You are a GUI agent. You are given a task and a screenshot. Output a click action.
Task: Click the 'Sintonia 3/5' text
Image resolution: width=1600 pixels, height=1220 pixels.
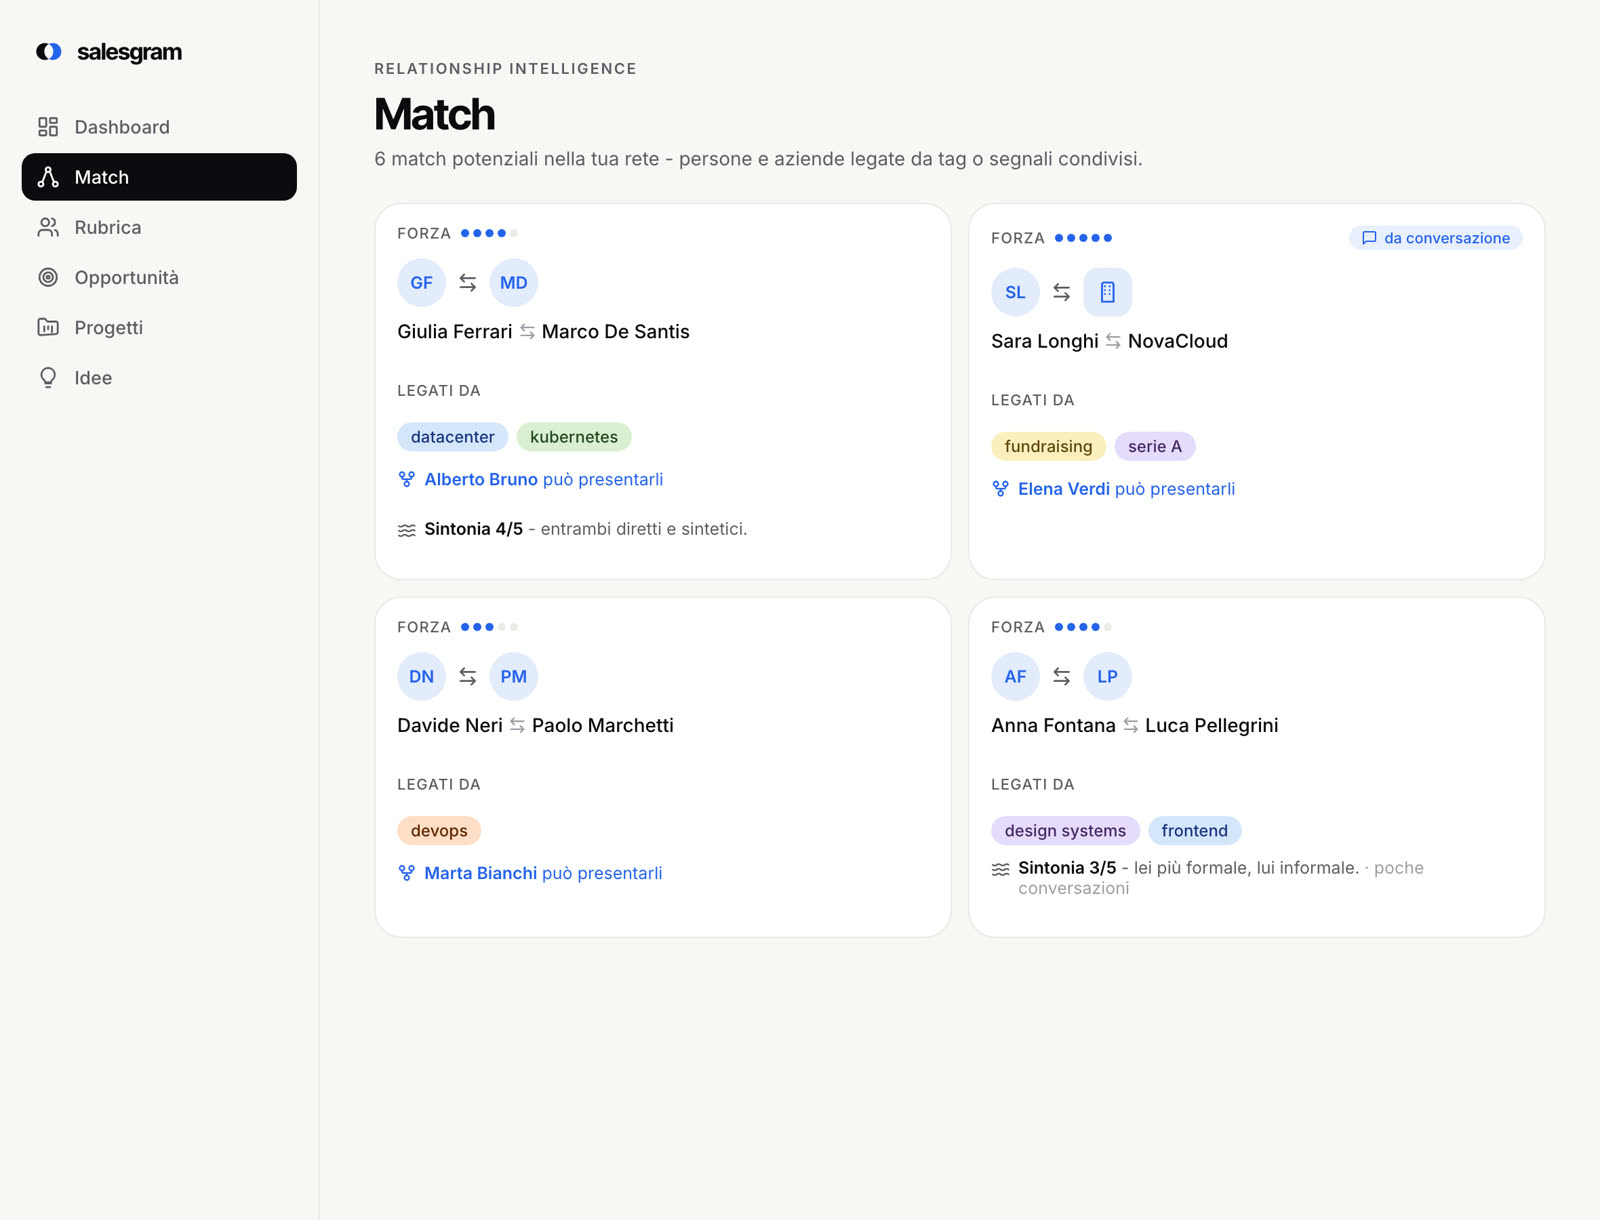[1068, 868]
